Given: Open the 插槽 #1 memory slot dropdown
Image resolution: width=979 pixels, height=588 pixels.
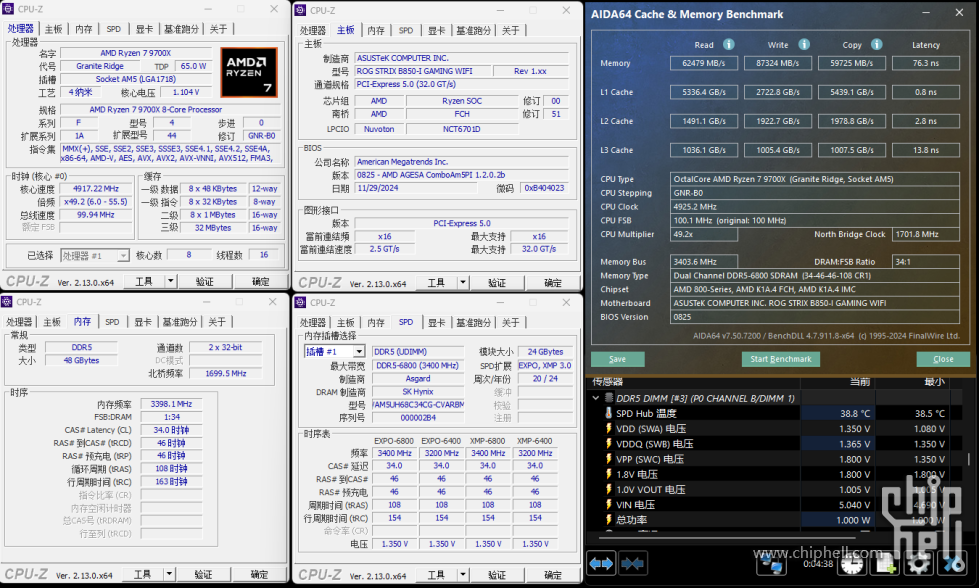Looking at the screenshot, I should pos(359,351).
